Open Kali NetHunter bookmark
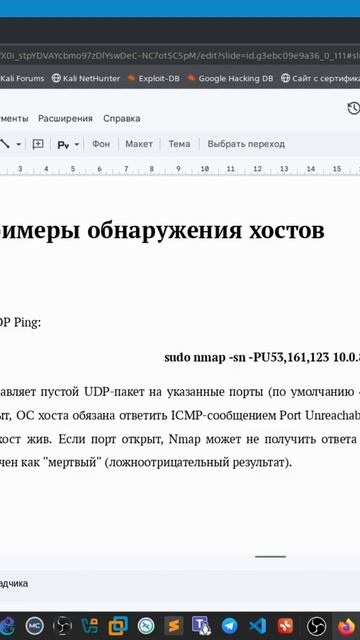Viewport: 360px width, 640px height. 86,78
